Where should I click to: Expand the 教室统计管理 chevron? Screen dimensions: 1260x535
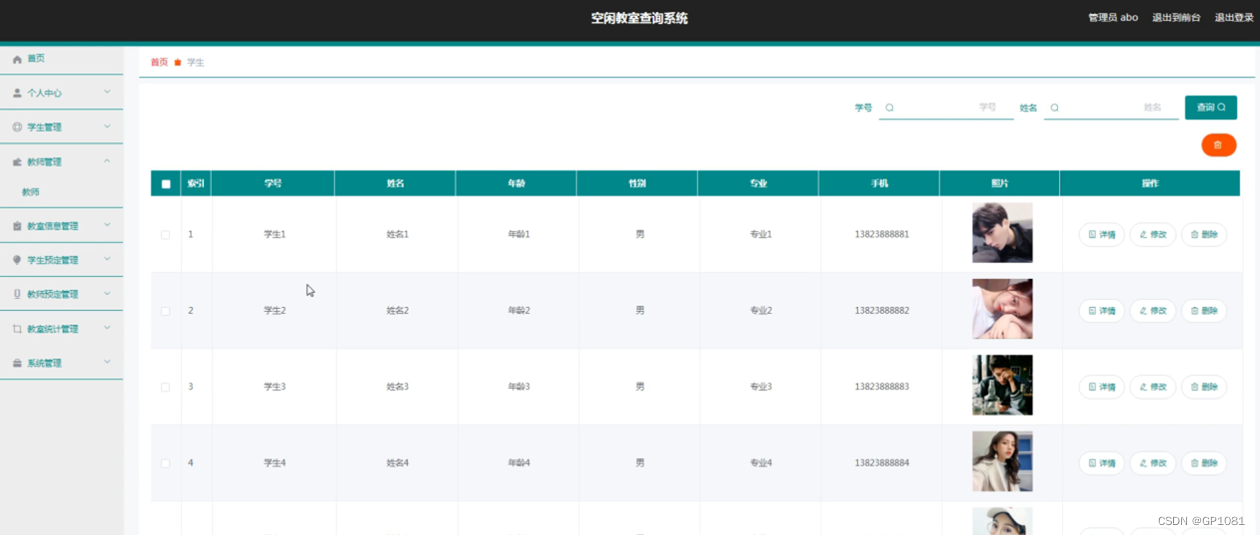click(x=107, y=328)
